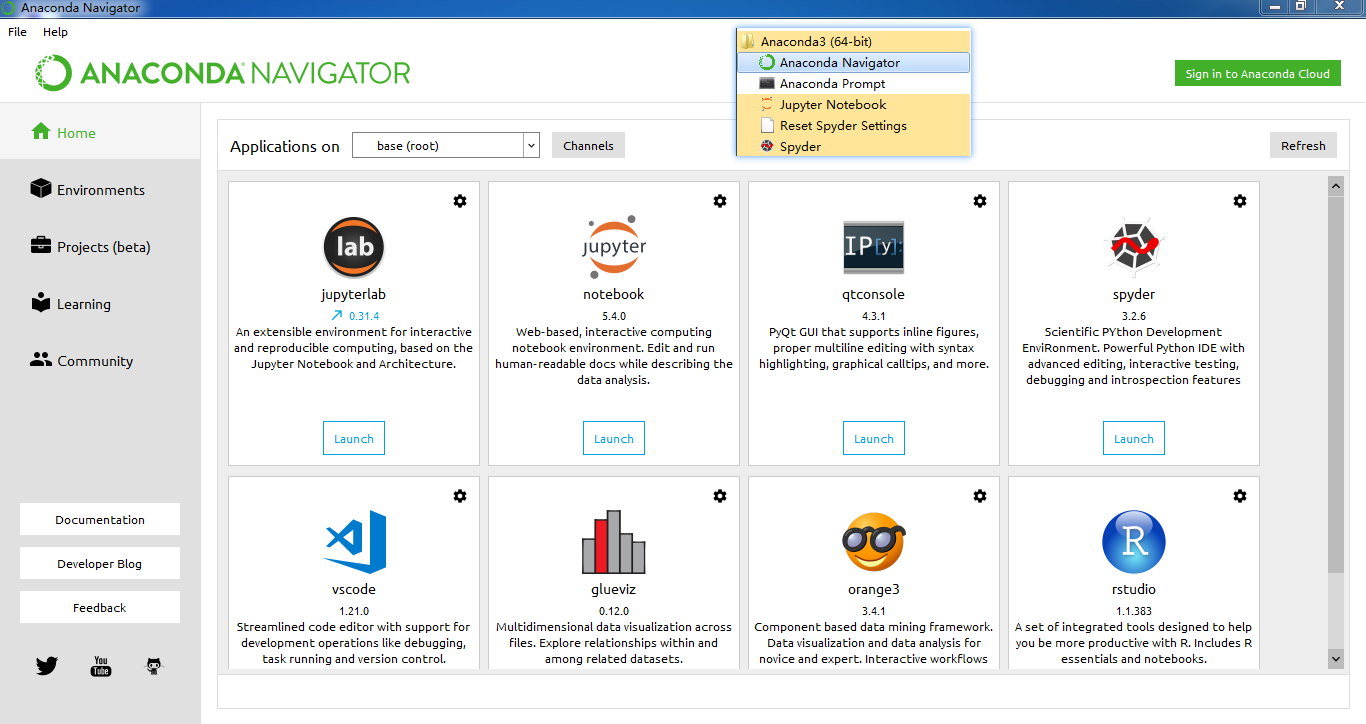Screen dimensions: 1366x724
Task: Click the Anaconda Navigator logo
Action: click(x=223, y=73)
